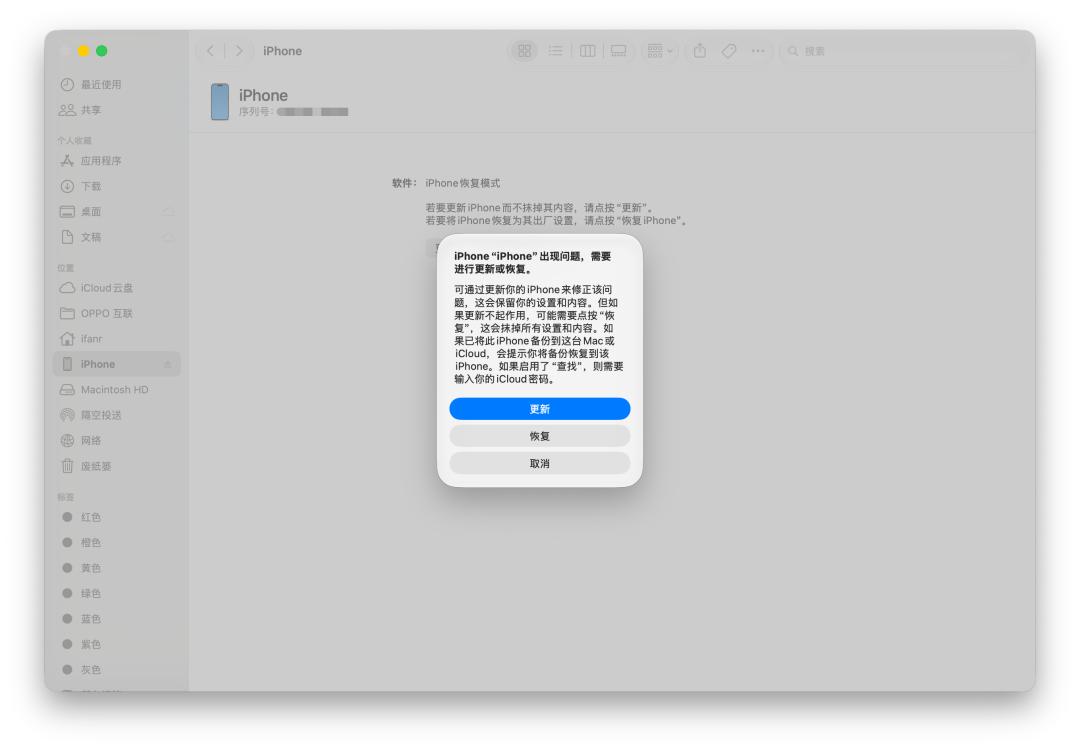This screenshot has height=750, width=1080.
Task: Switch to gallery view
Action: 619,51
